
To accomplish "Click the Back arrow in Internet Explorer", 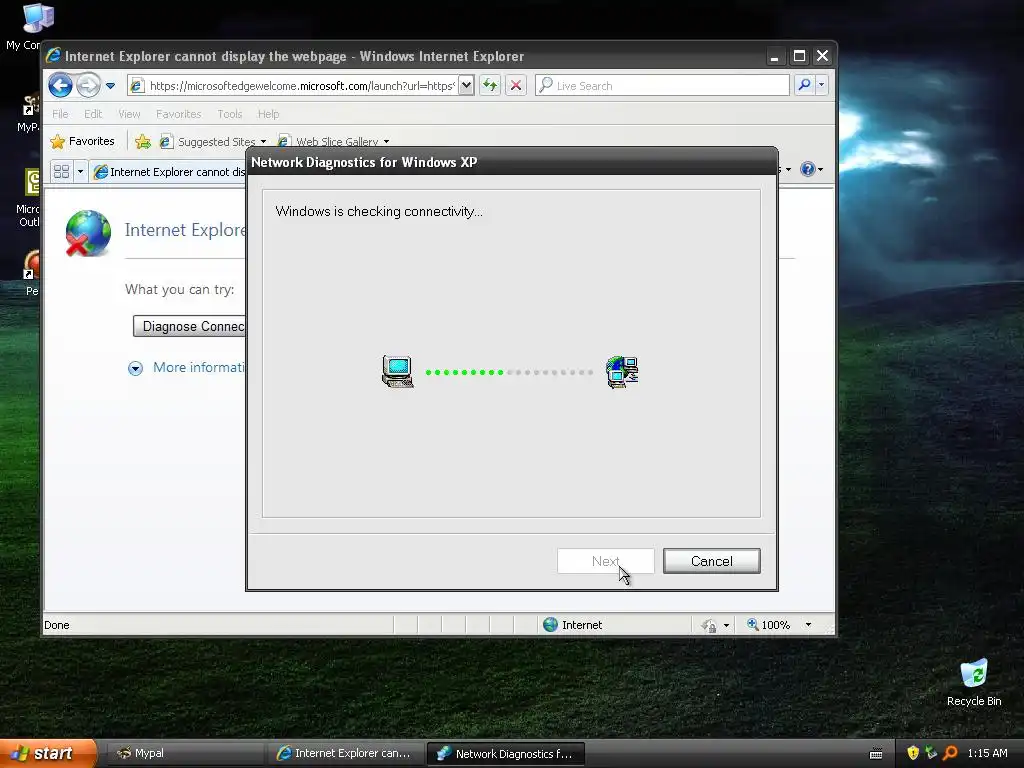I will [x=60, y=86].
